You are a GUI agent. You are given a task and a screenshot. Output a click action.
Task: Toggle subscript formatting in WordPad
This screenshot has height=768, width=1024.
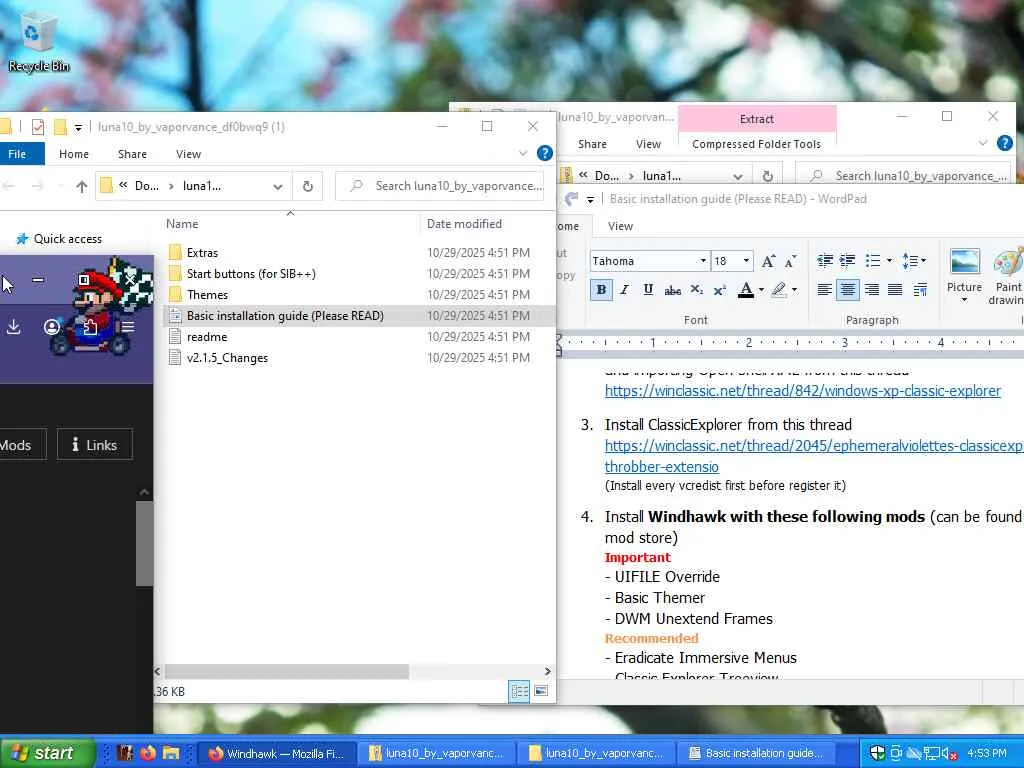tap(696, 290)
